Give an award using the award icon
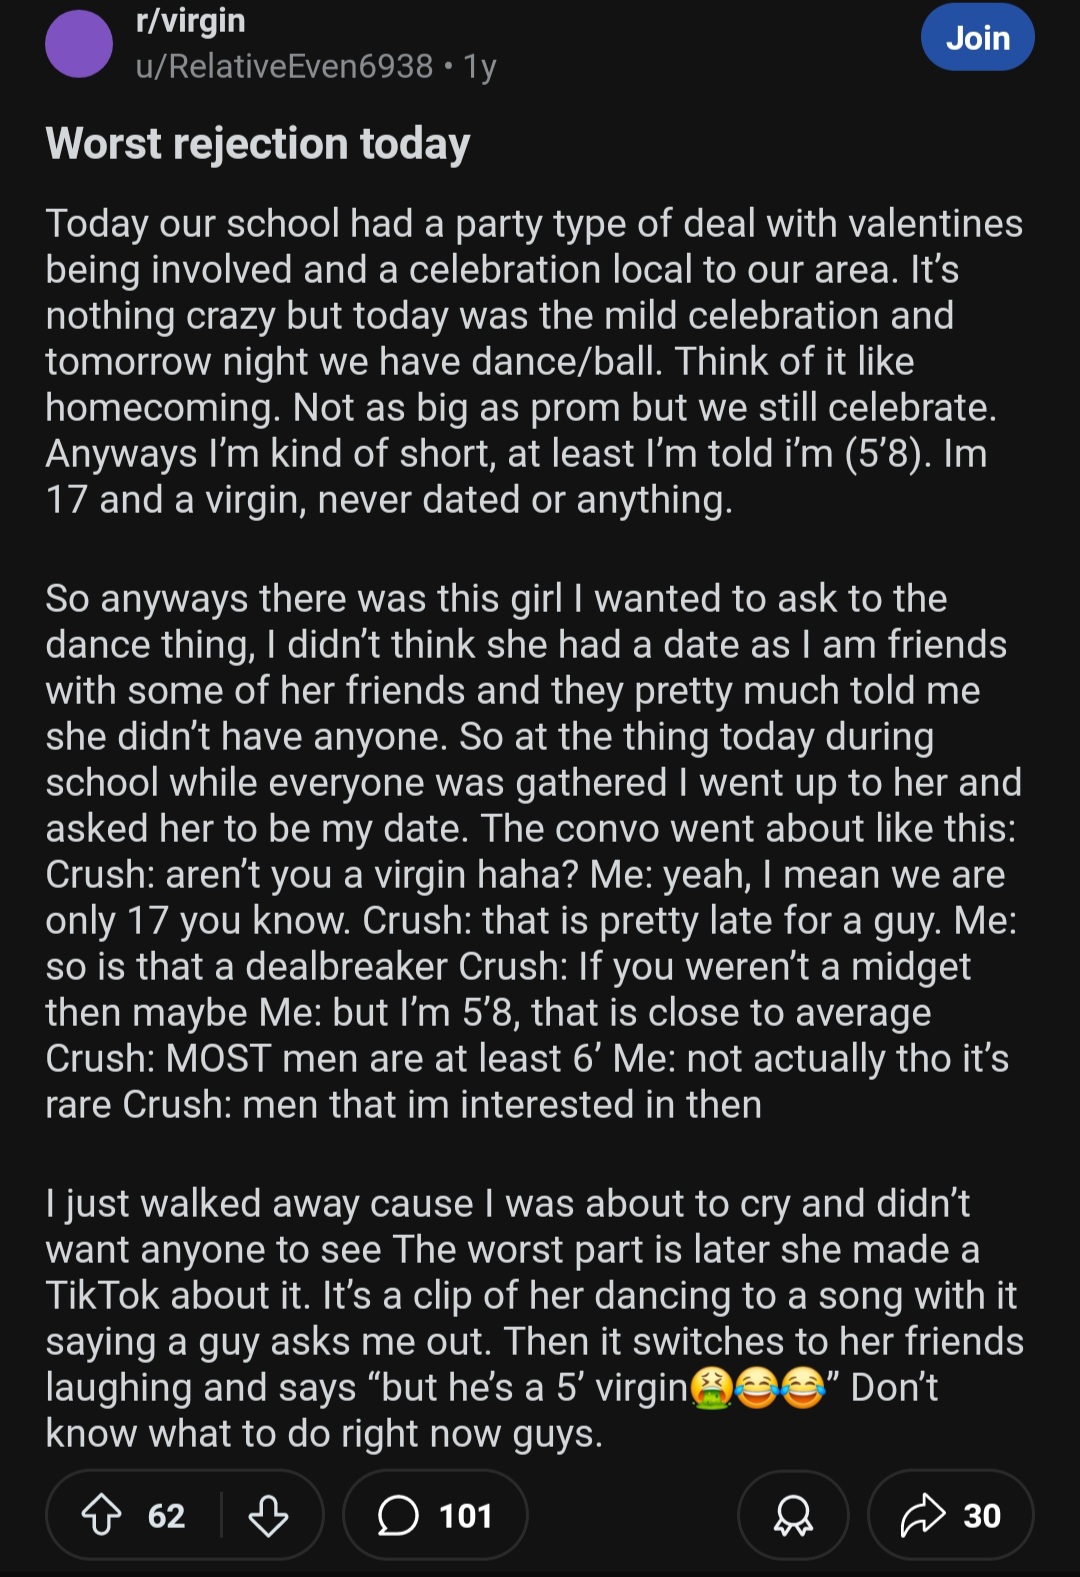 793,1515
